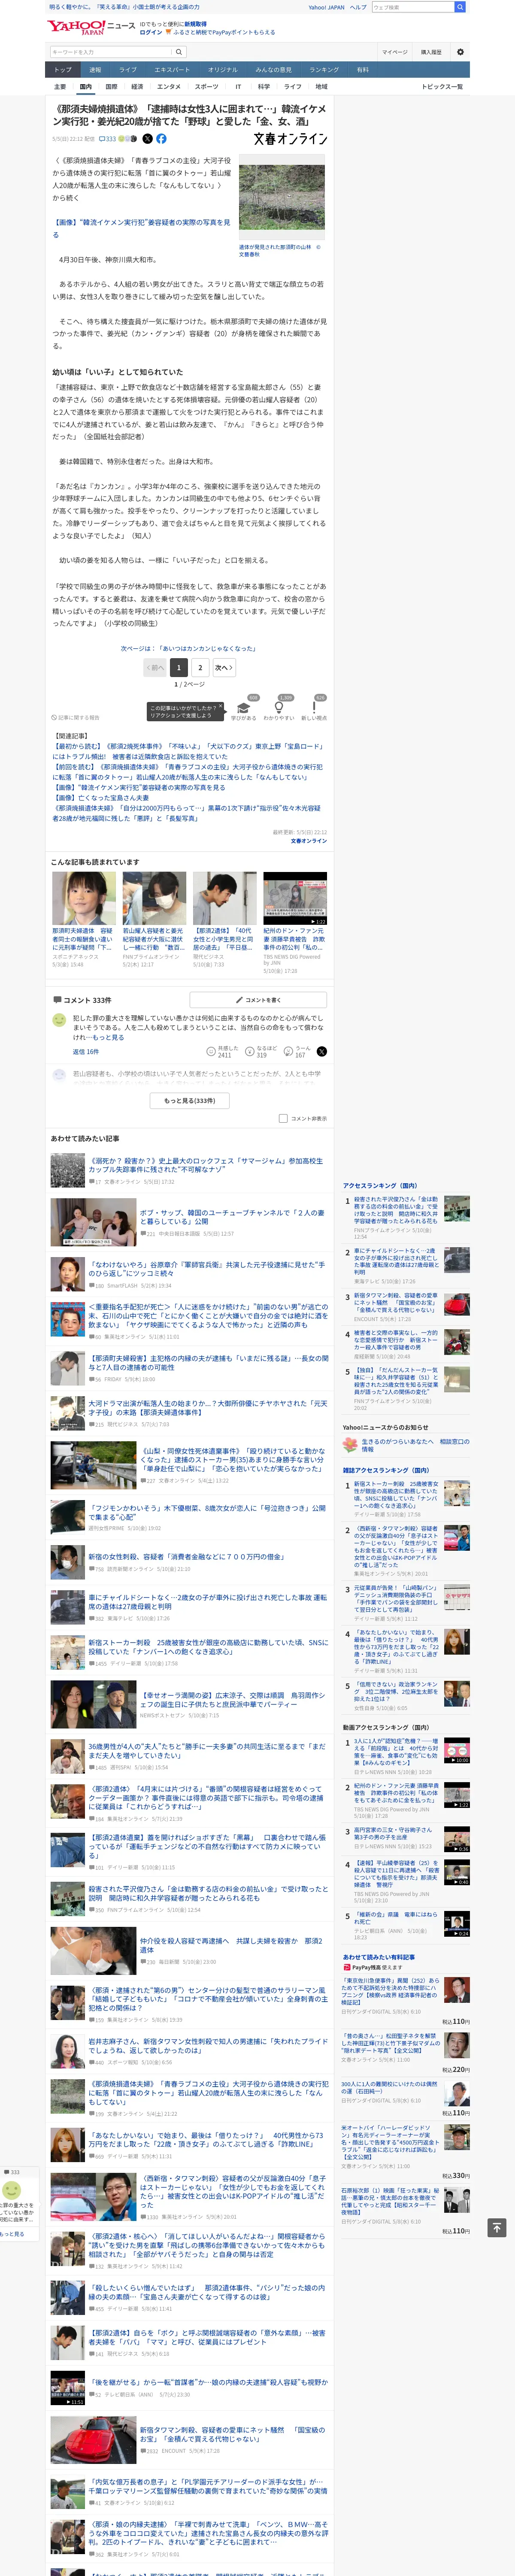The width and height of the screenshot is (515, 2576).
Task: Click the 購入履歴 button
Action: tap(431, 52)
